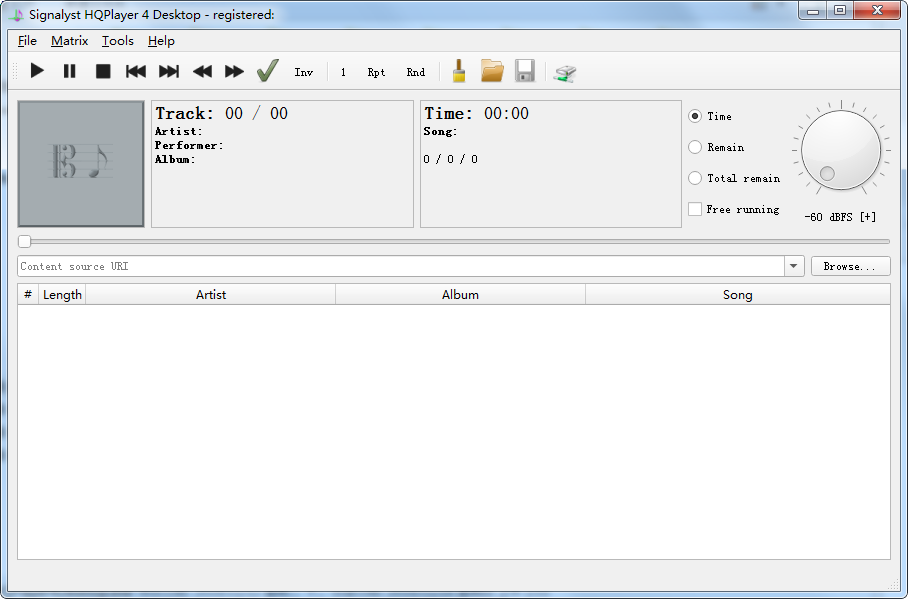This screenshot has width=908, height=599.
Task: Click the Time: 00:00 display text
Action: (x=476, y=114)
